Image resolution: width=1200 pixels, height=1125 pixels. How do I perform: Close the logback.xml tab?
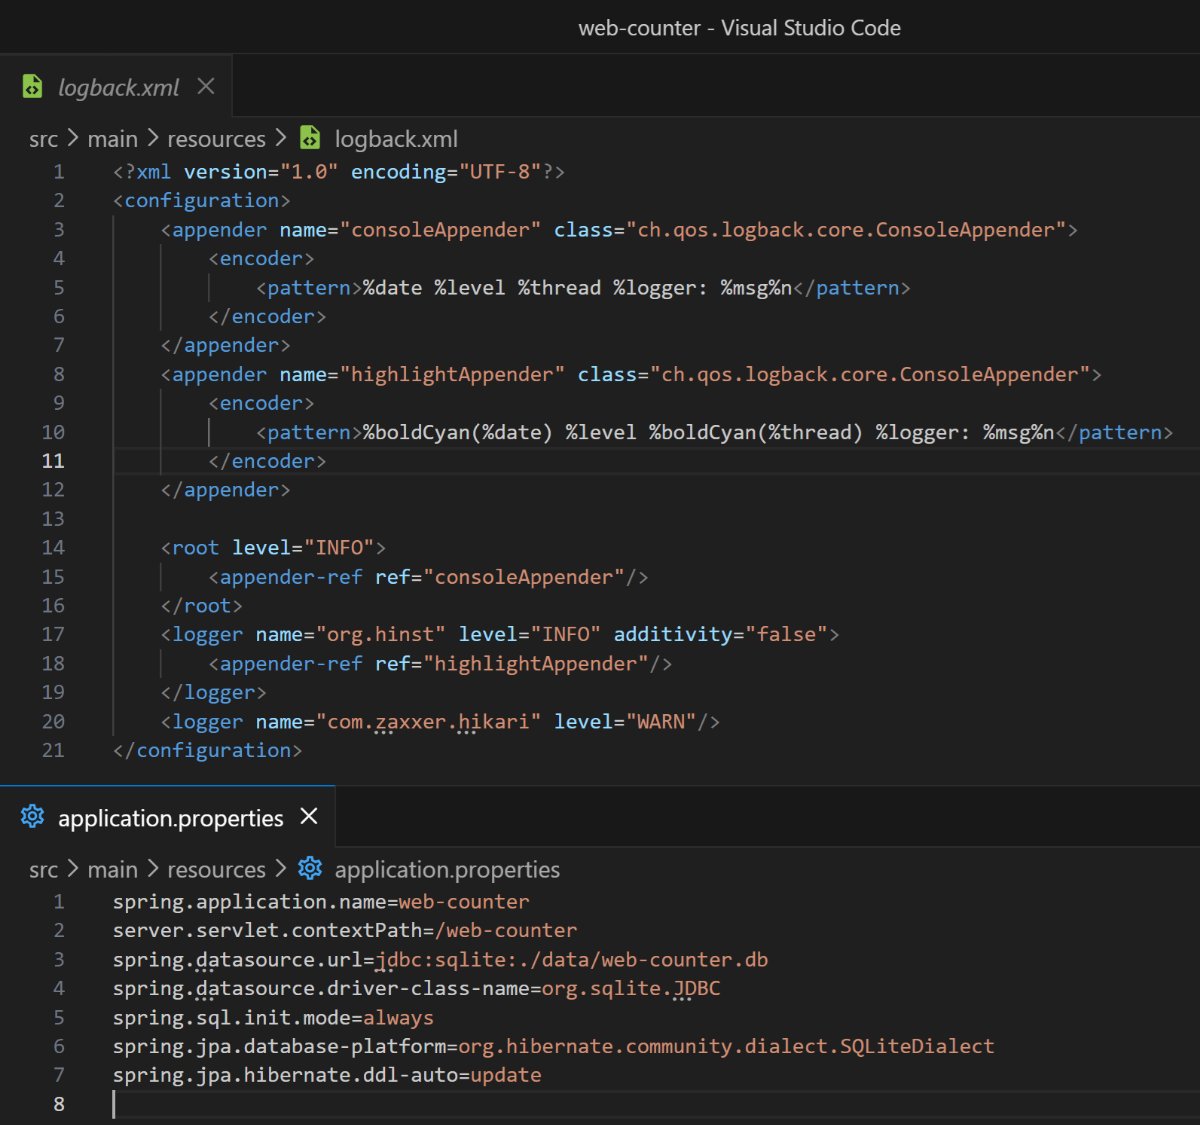206,87
